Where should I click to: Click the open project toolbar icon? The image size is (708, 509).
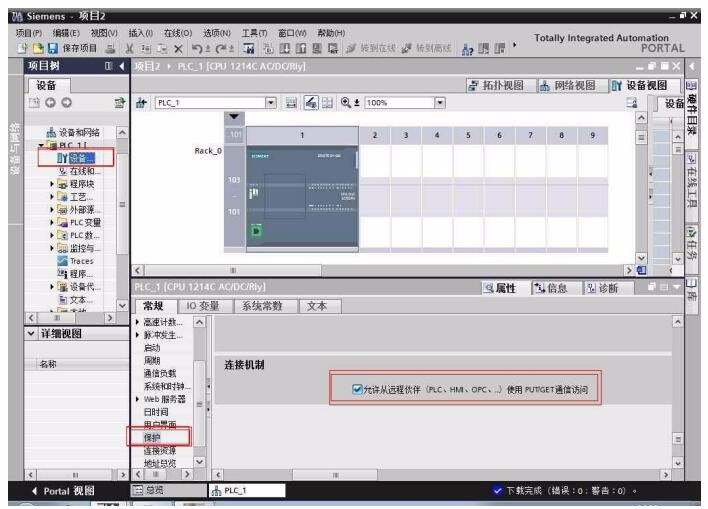point(38,48)
